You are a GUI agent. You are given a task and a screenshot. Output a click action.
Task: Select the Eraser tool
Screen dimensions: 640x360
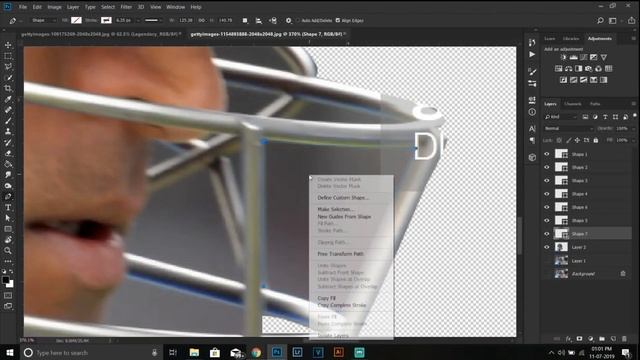(x=8, y=153)
